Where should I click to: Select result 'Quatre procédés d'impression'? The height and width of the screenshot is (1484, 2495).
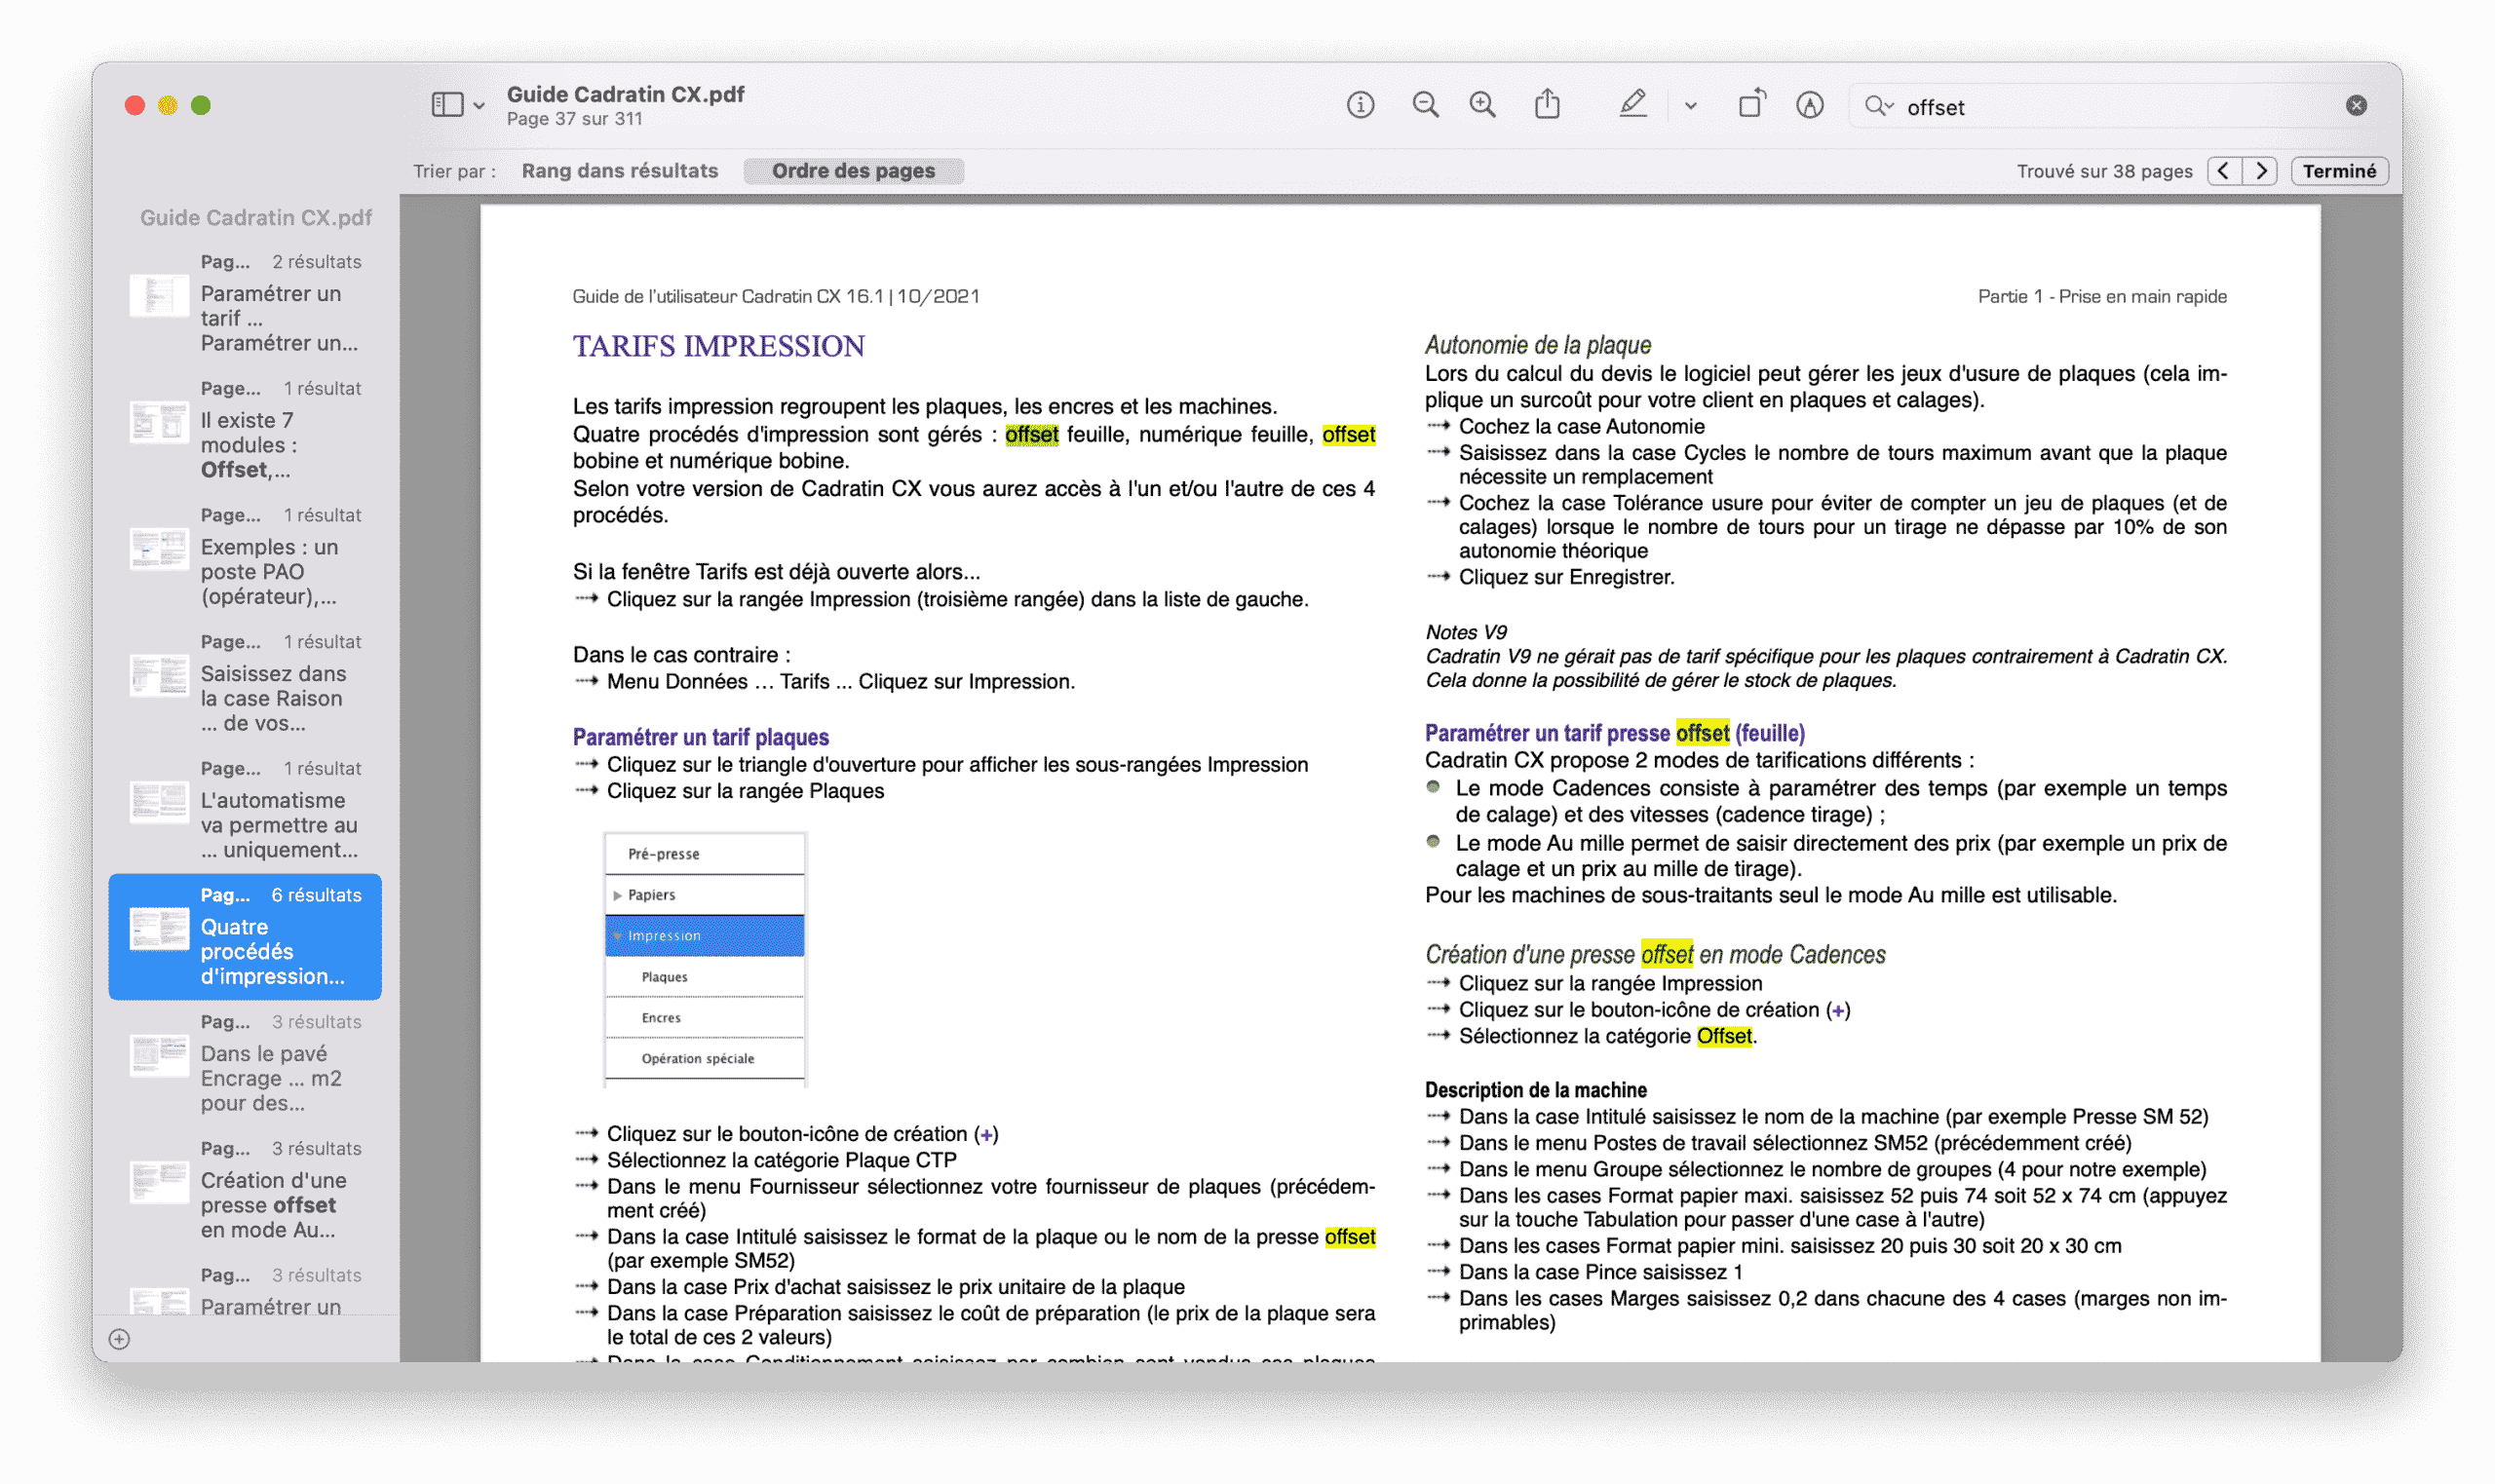(x=245, y=937)
